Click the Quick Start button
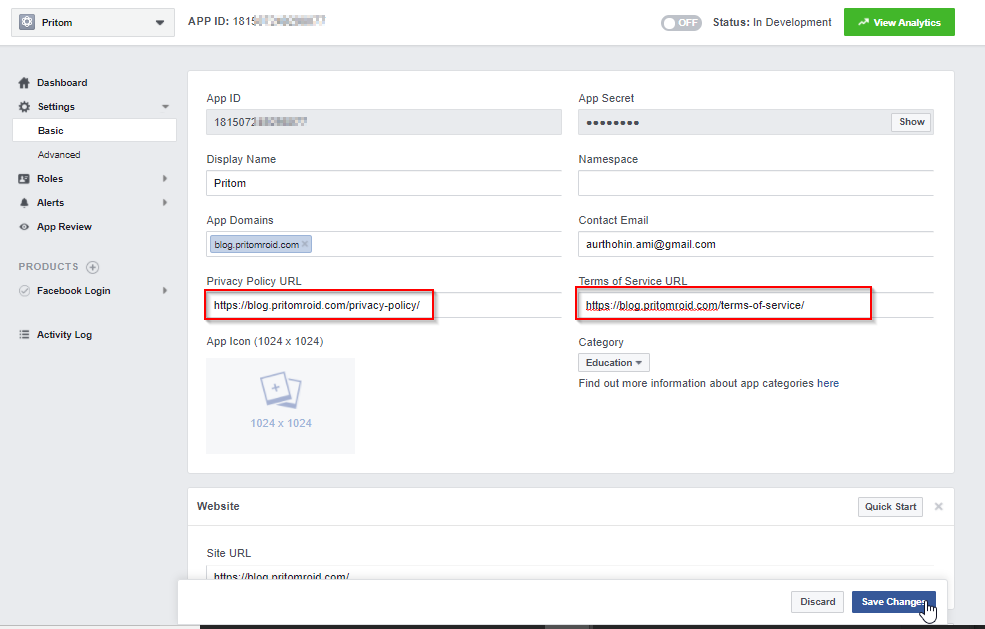985x629 pixels. pyautogui.click(x=890, y=506)
